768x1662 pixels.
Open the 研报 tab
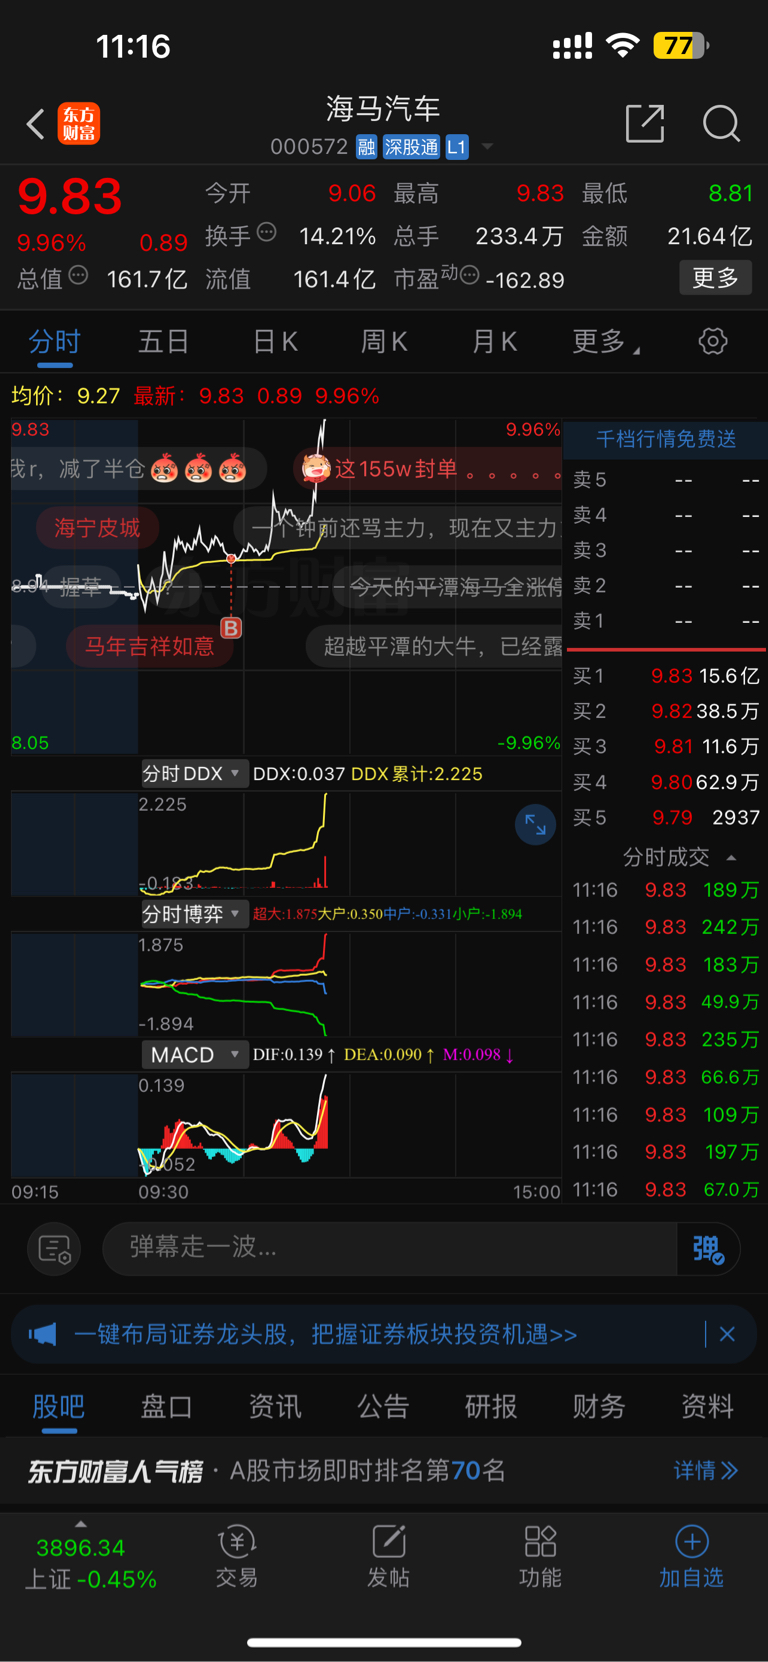pos(491,1407)
